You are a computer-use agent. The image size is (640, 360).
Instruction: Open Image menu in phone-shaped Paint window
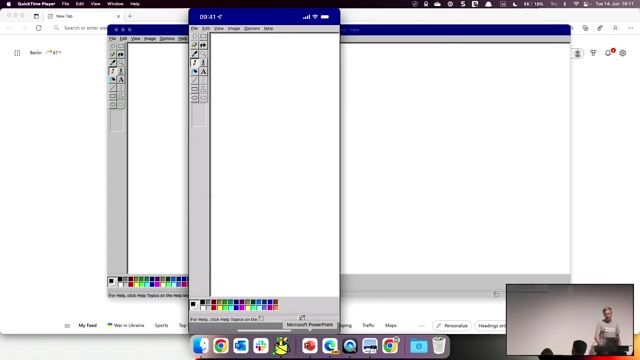pos(234,29)
